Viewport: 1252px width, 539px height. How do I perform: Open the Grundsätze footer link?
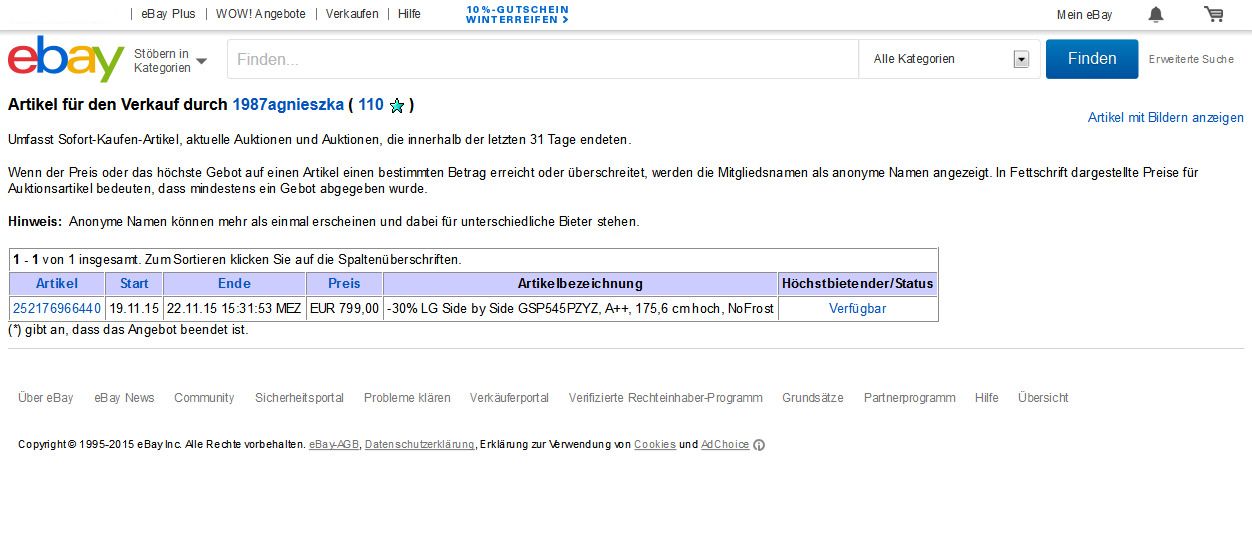click(x=813, y=397)
